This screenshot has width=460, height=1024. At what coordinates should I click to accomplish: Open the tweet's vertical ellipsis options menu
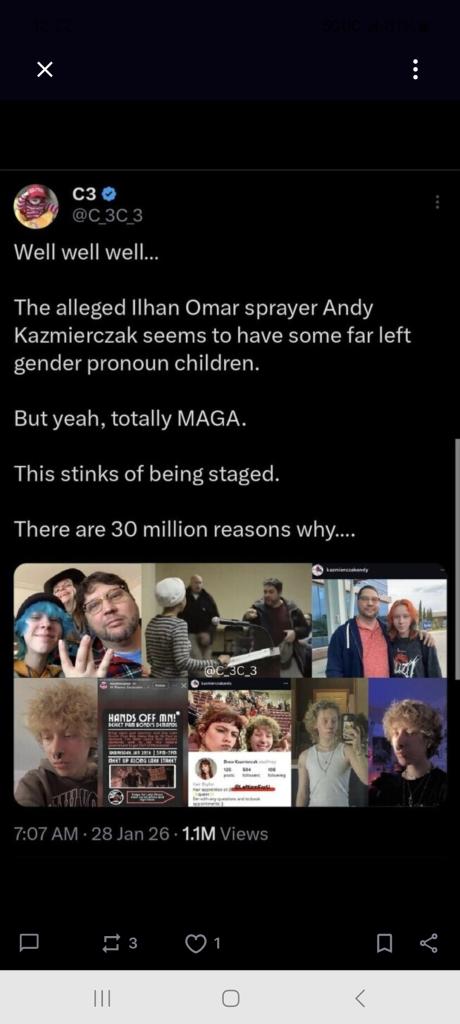(x=437, y=202)
